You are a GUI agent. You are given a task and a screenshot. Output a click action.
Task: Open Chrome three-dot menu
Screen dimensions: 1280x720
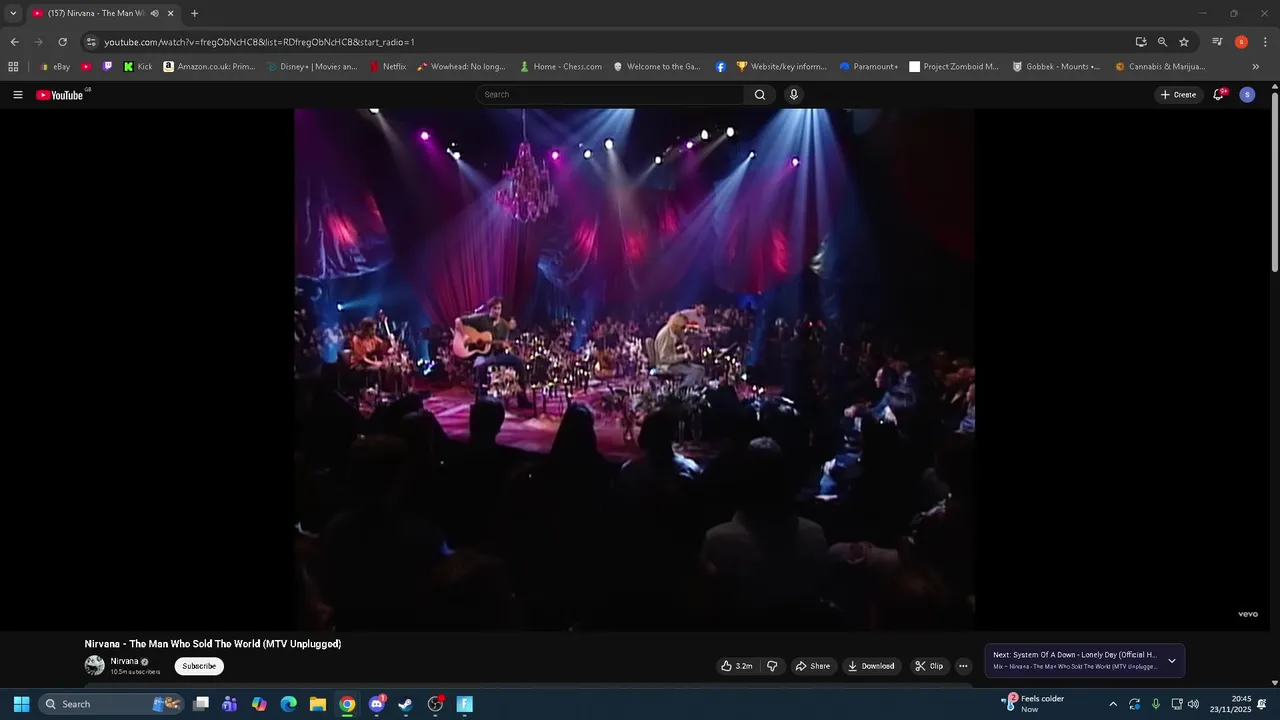1265,42
